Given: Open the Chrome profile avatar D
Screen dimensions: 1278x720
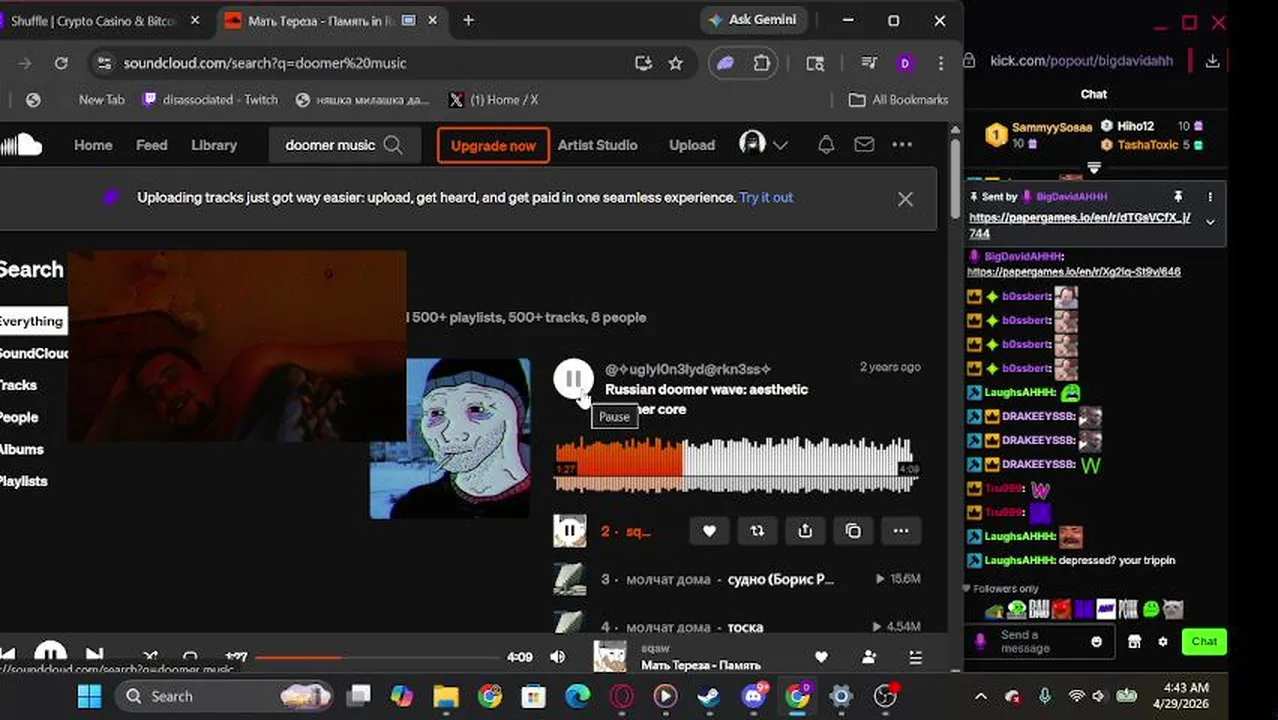Looking at the screenshot, I should (904, 63).
